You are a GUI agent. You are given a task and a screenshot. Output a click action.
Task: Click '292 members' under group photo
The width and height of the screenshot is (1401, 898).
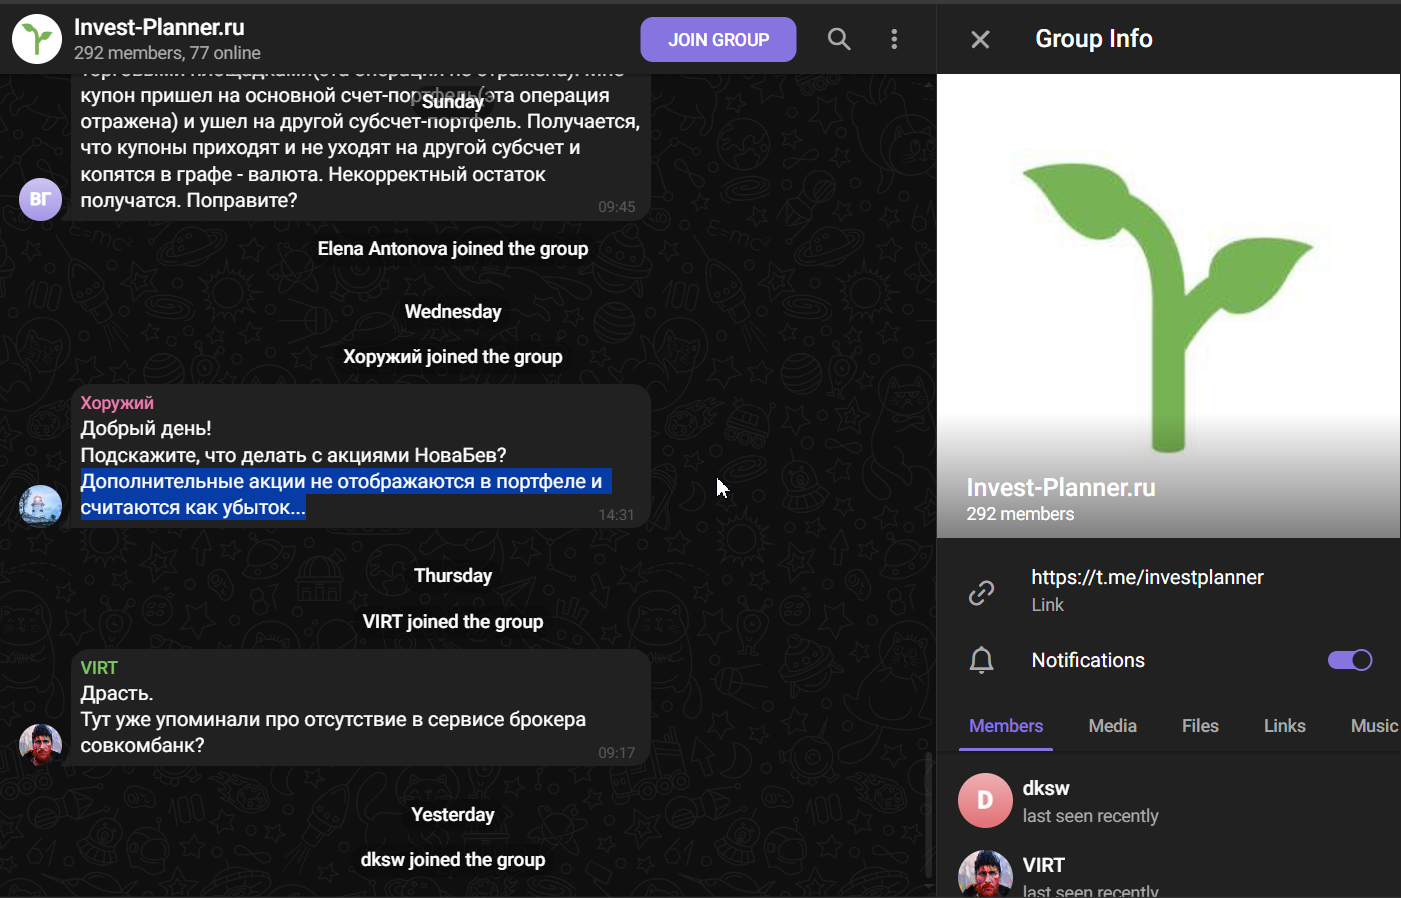[x=1020, y=514]
